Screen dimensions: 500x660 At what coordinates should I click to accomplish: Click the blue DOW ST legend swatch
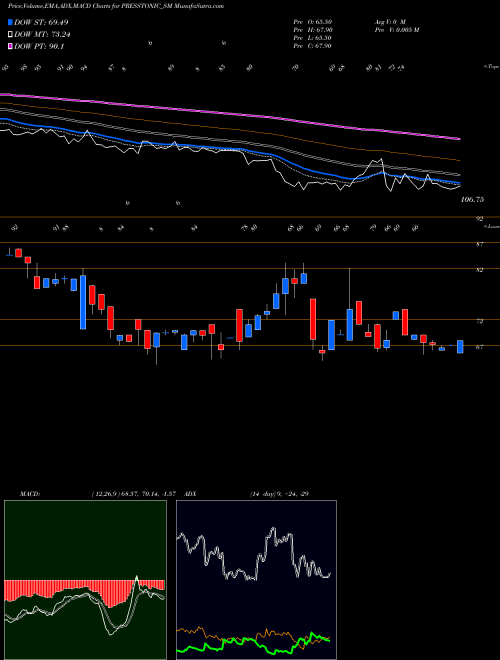click(x=10, y=22)
